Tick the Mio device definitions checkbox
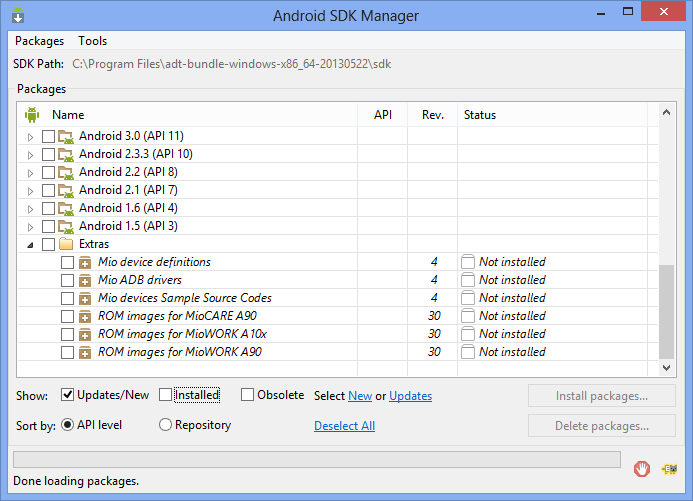 point(67,262)
